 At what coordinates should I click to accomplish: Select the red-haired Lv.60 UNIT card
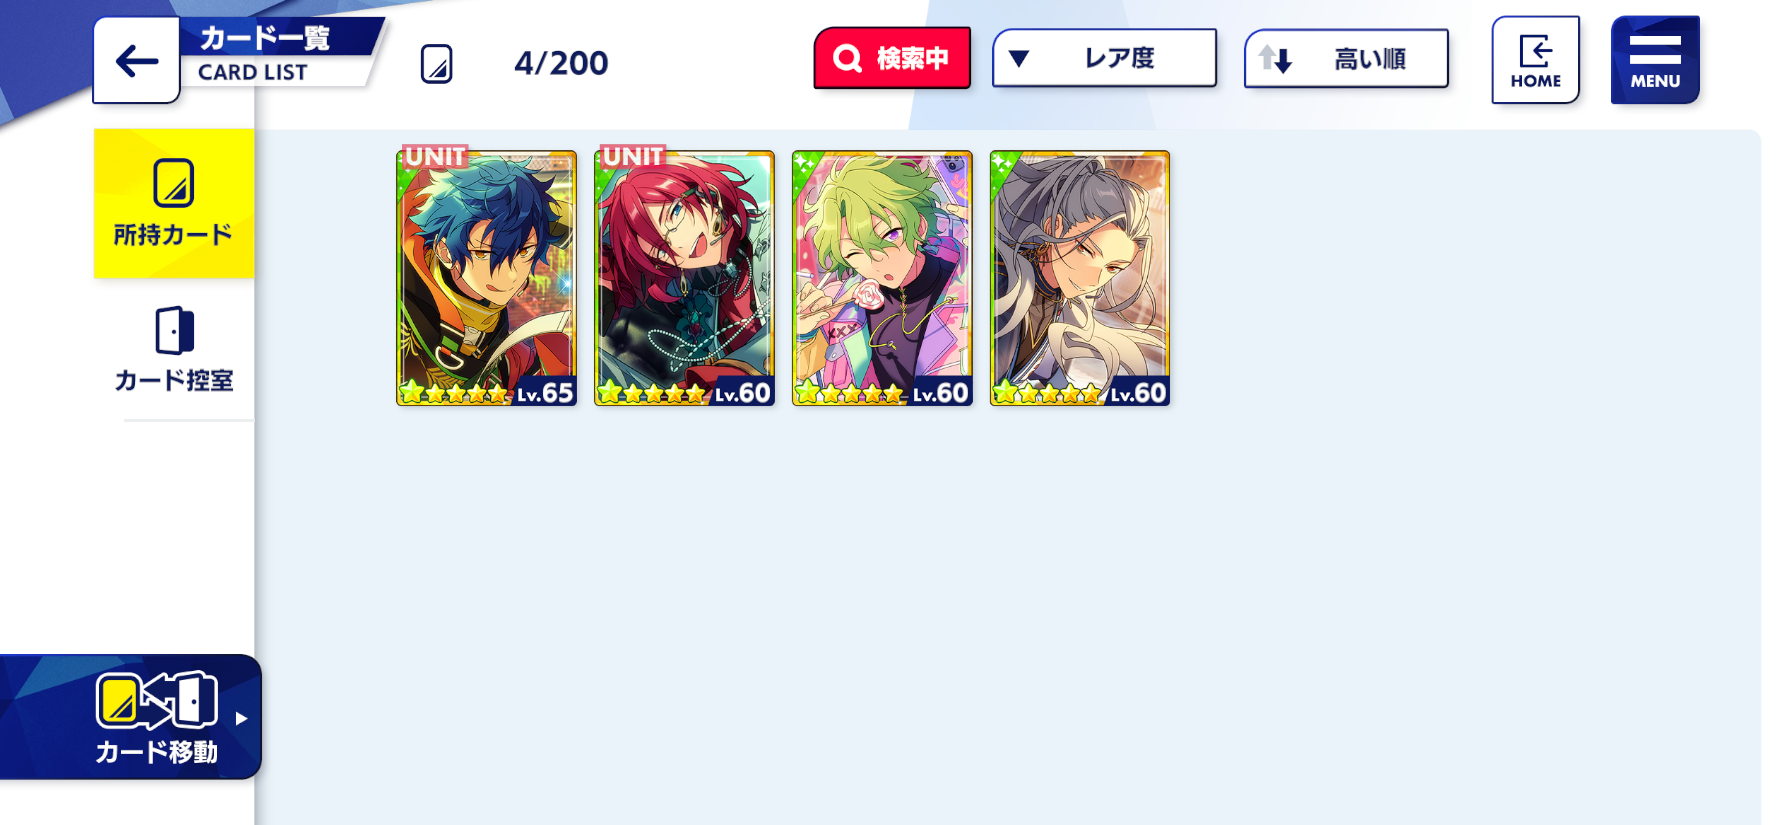[684, 277]
